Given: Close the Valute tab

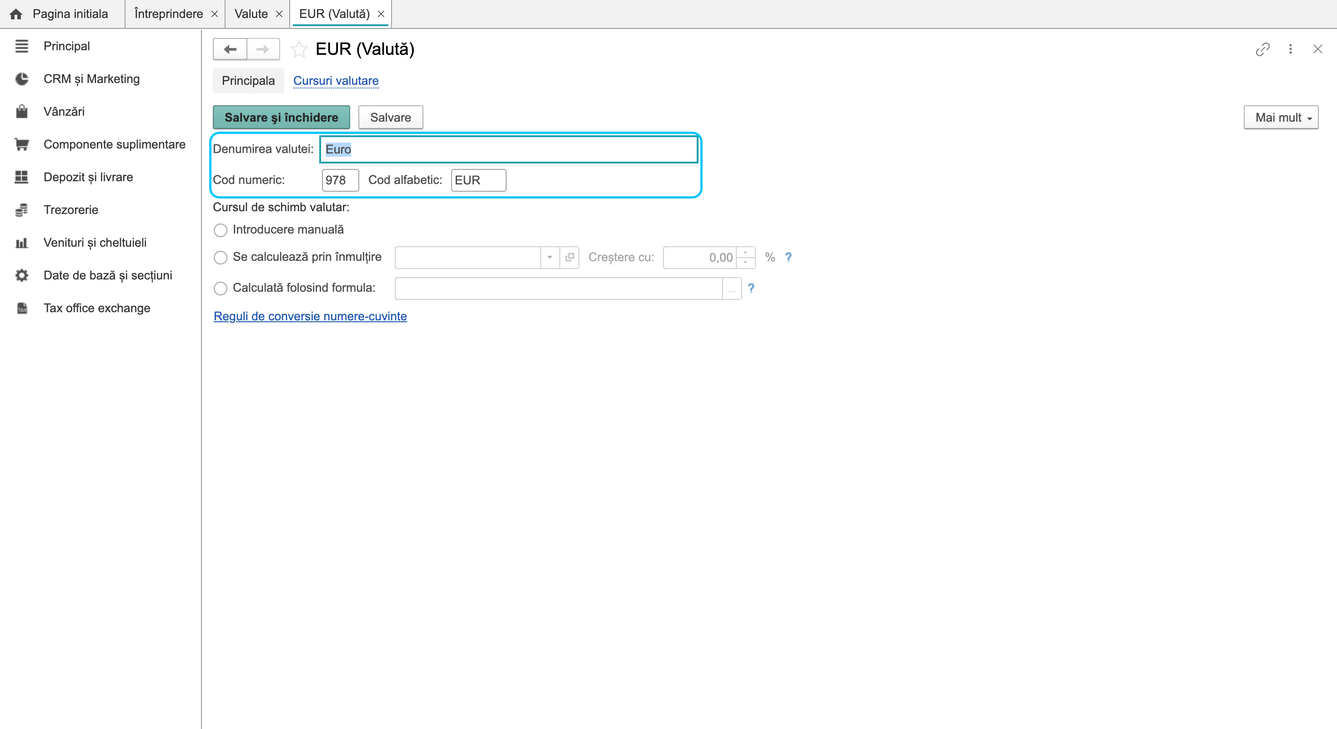Looking at the screenshot, I should click(x=279, y=14).
